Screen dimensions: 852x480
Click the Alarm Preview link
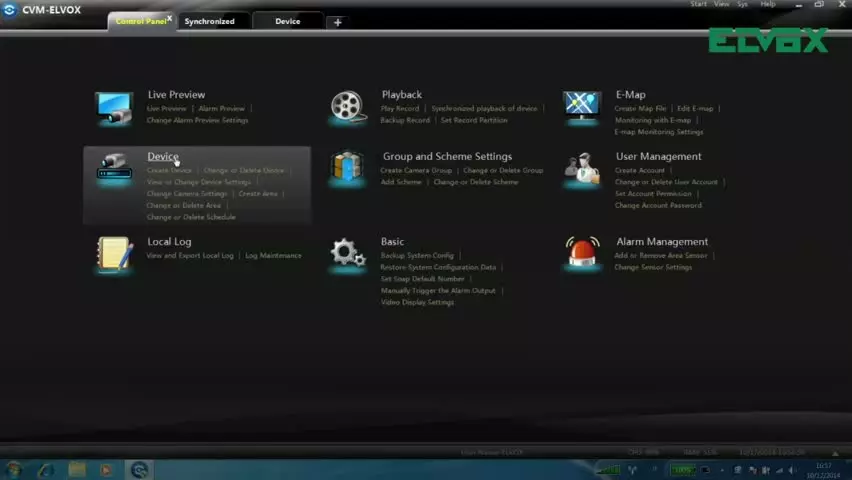coord(221,109)
